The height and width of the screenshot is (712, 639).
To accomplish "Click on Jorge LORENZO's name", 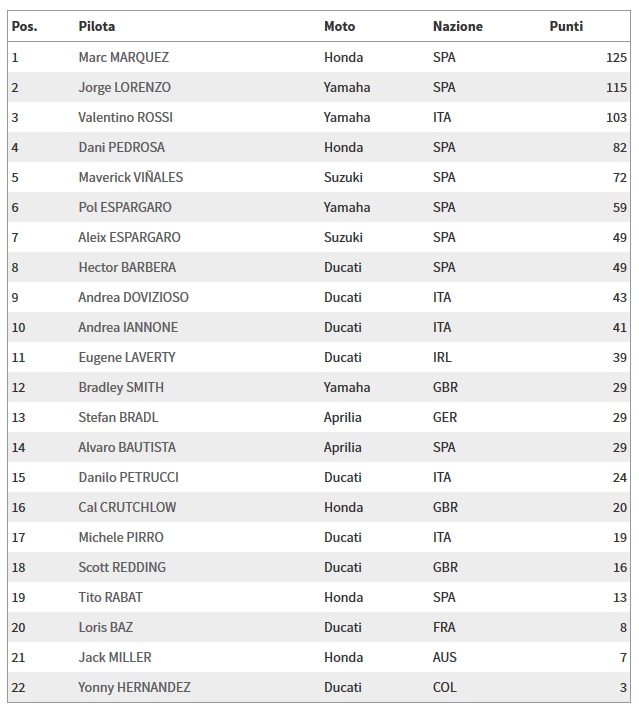I will [x=124, y=87].
